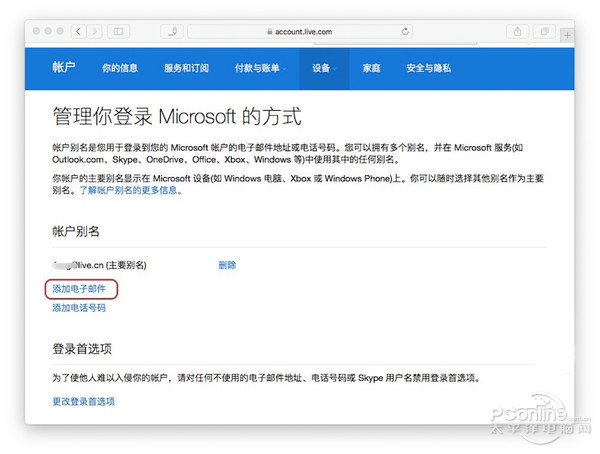
Task: Open the 安全与隐私 menu item
Action: click(429, 68)
